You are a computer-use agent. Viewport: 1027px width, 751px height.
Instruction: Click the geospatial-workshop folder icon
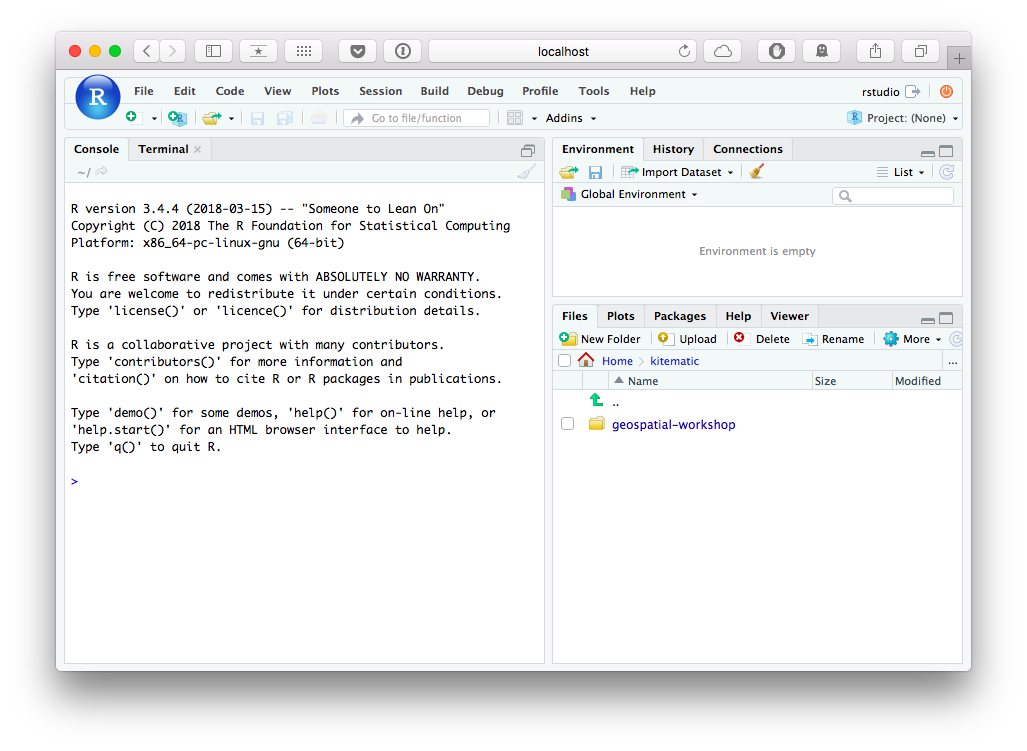point(596,424)
